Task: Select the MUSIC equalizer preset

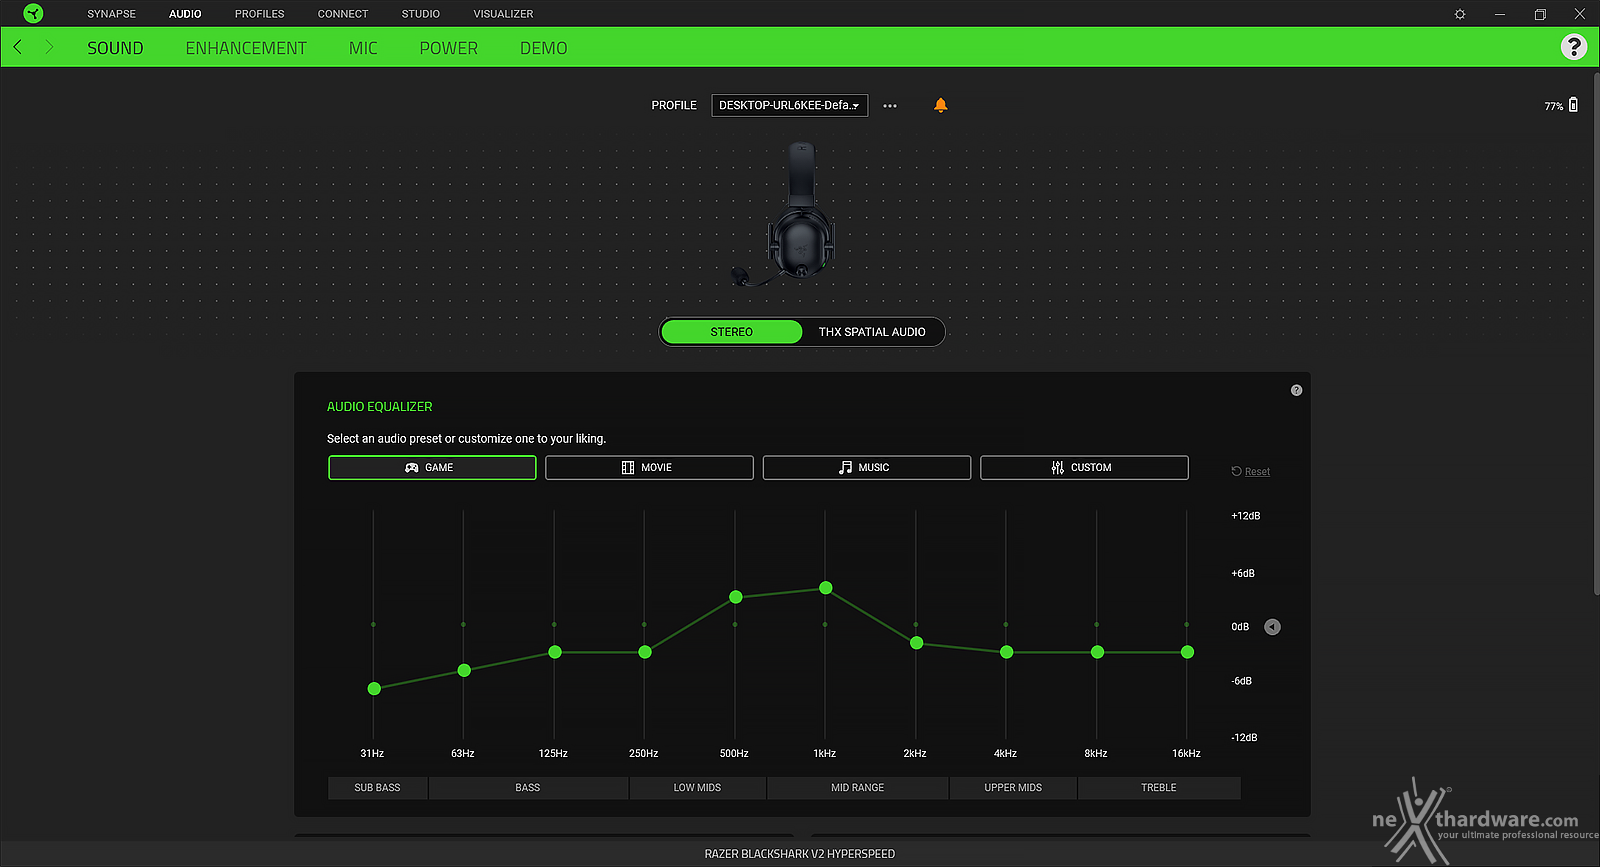Action: pyautogui.click(x=867, y=468)
